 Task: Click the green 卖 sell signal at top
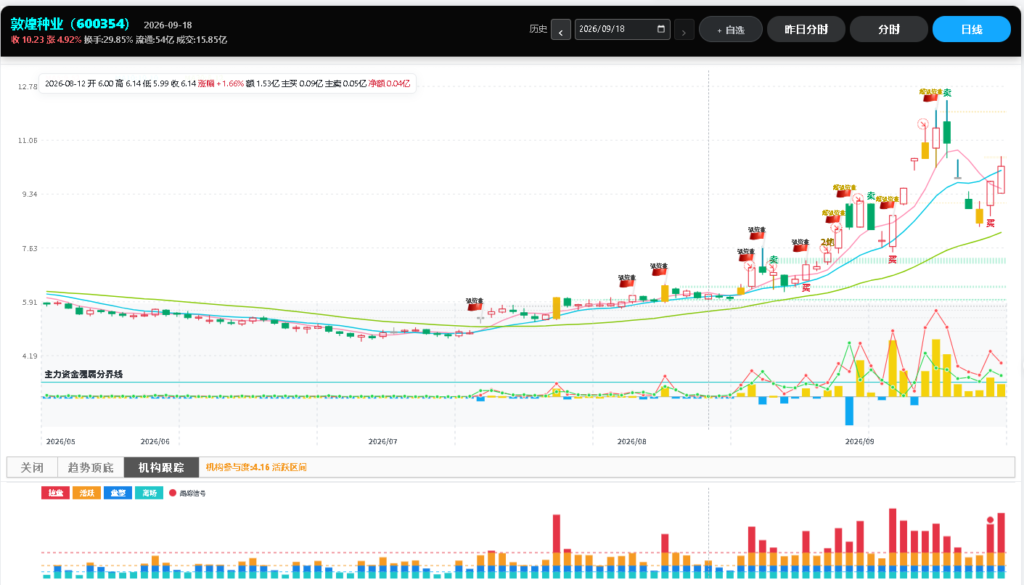[947, 93]
